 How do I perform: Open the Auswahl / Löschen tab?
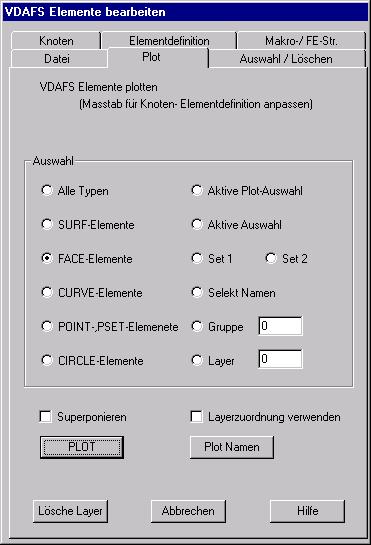click(286, 59)
